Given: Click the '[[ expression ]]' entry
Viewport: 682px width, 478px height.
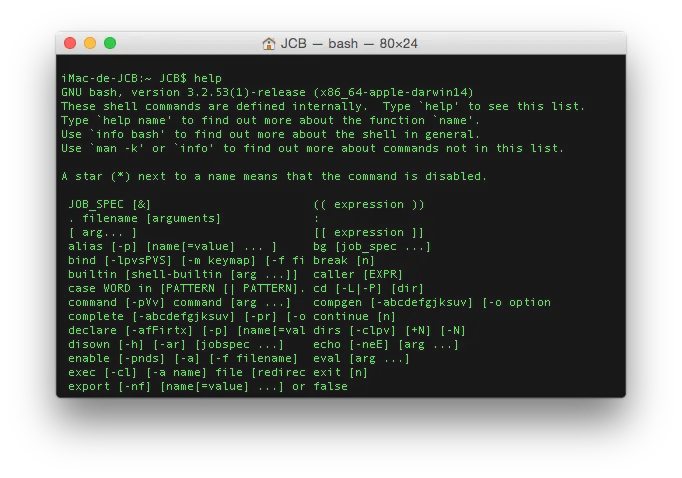Looking at the screenshot, I should pyautogui.click(x=369, y=232).
